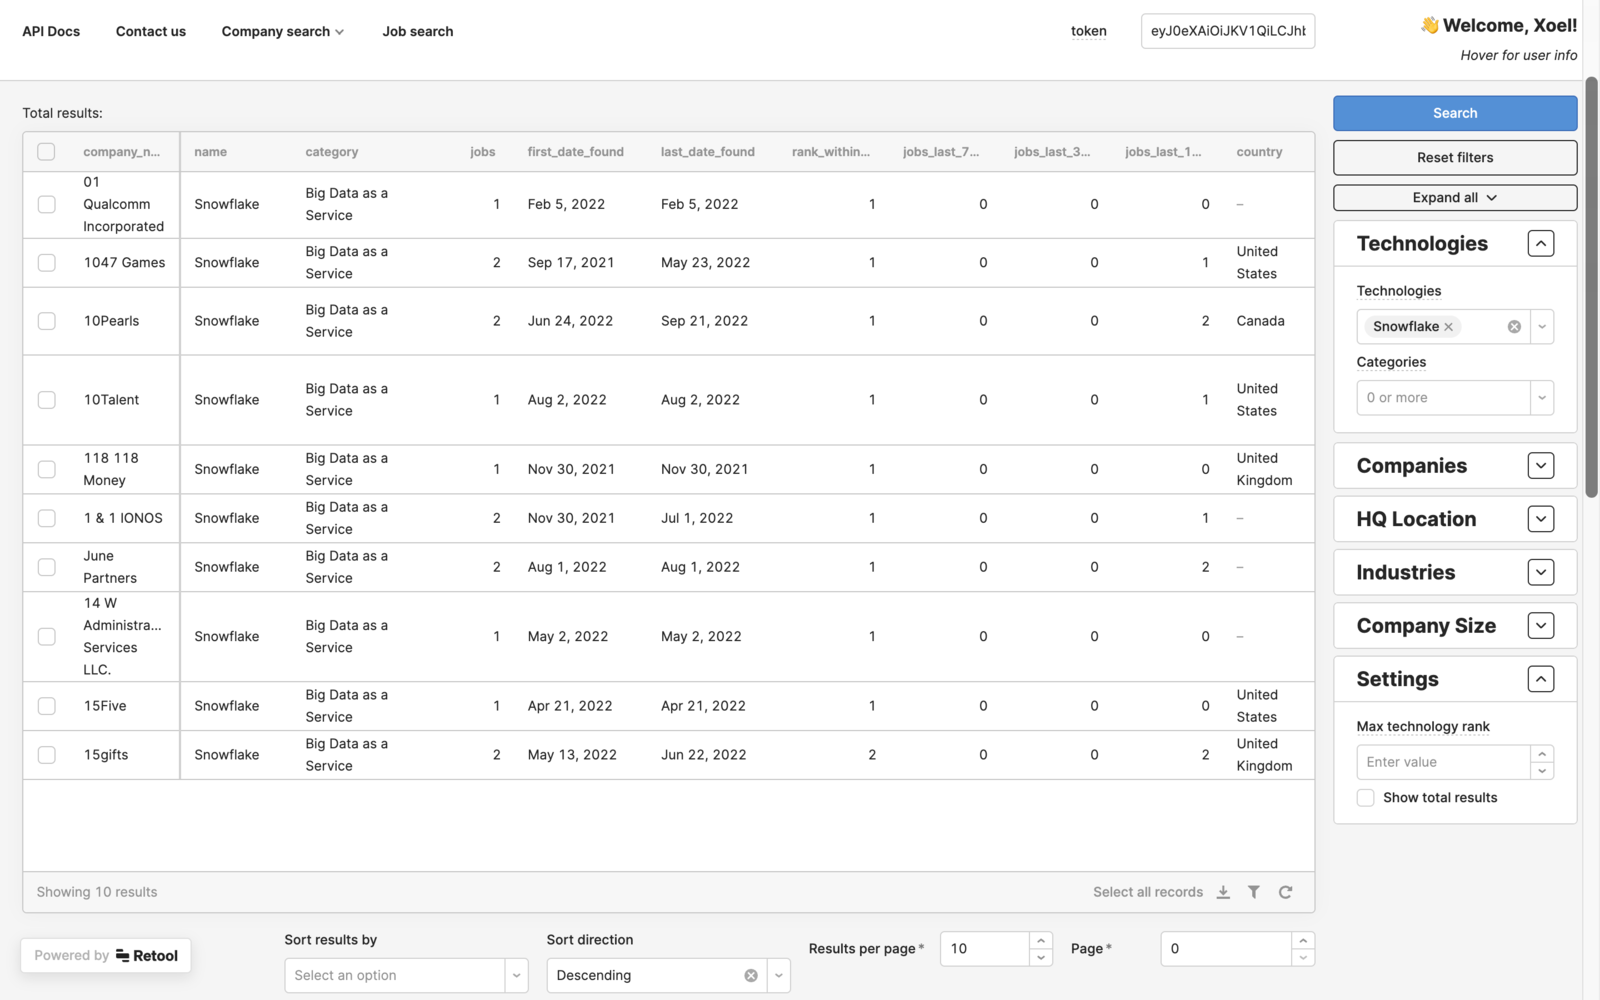Image resolution: width=1600 pixels, height=1000 pixels.
Task: Sort by the last_date_found column header
Action: 708,152
